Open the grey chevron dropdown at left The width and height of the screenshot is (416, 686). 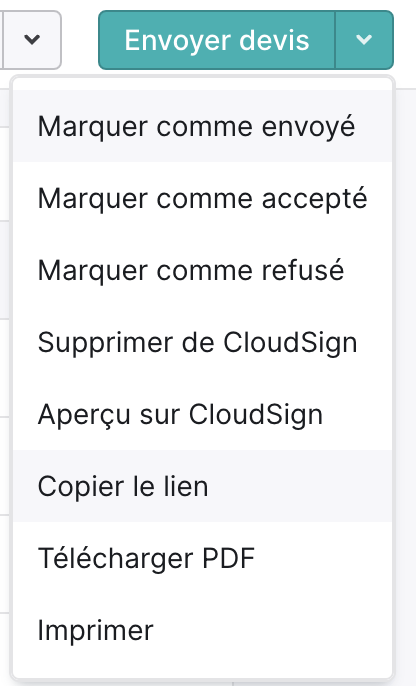(x=31, y=40)
